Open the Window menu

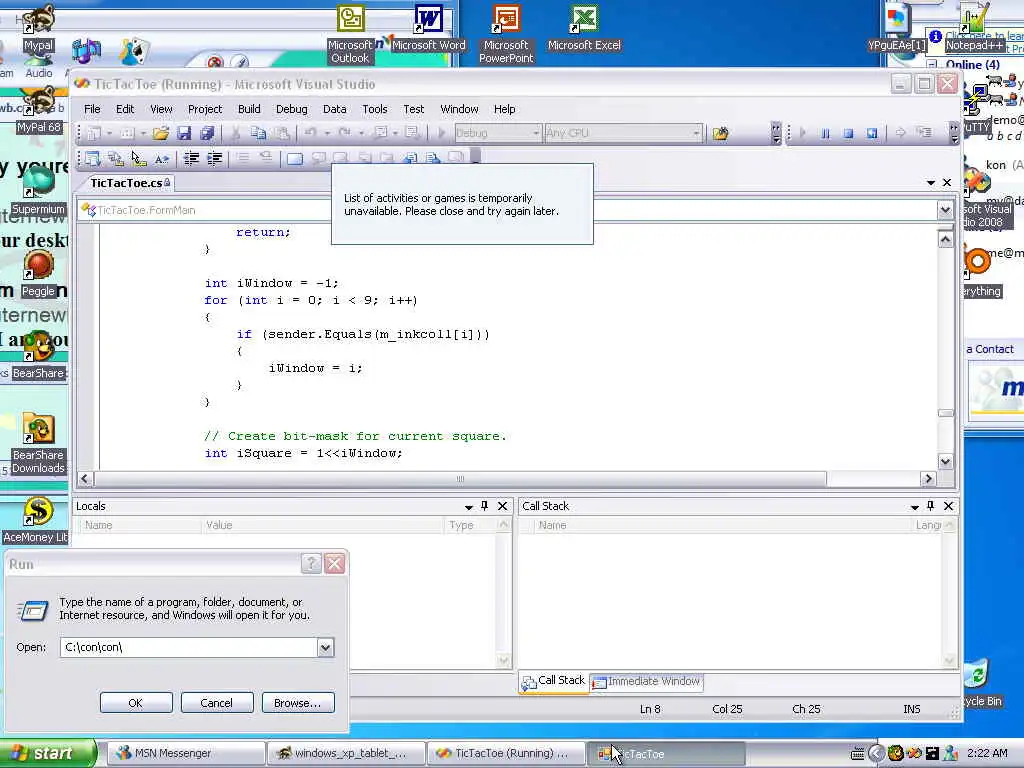(459, 109)
